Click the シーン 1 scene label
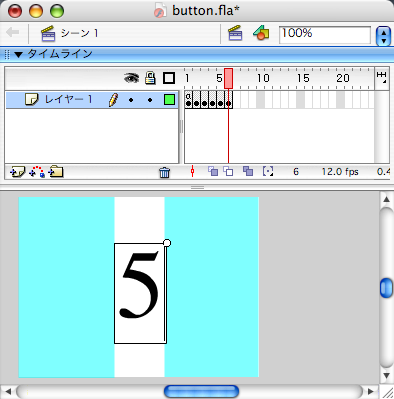394x399 pixels. pos(79,33)
